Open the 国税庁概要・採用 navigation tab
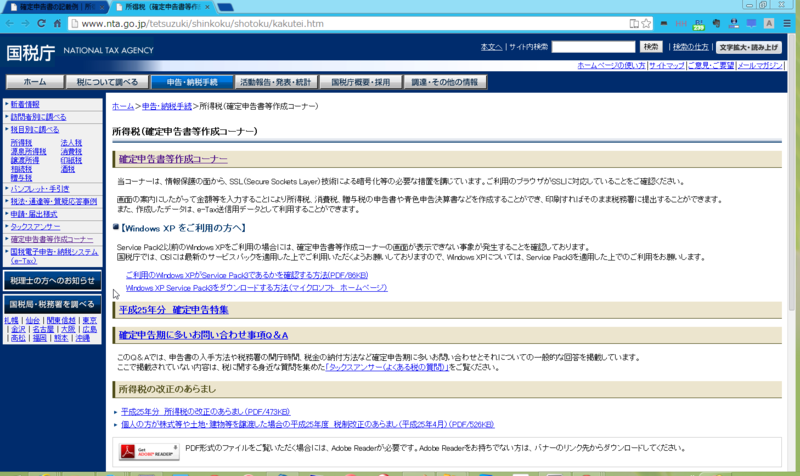 [x=360, y=82]
